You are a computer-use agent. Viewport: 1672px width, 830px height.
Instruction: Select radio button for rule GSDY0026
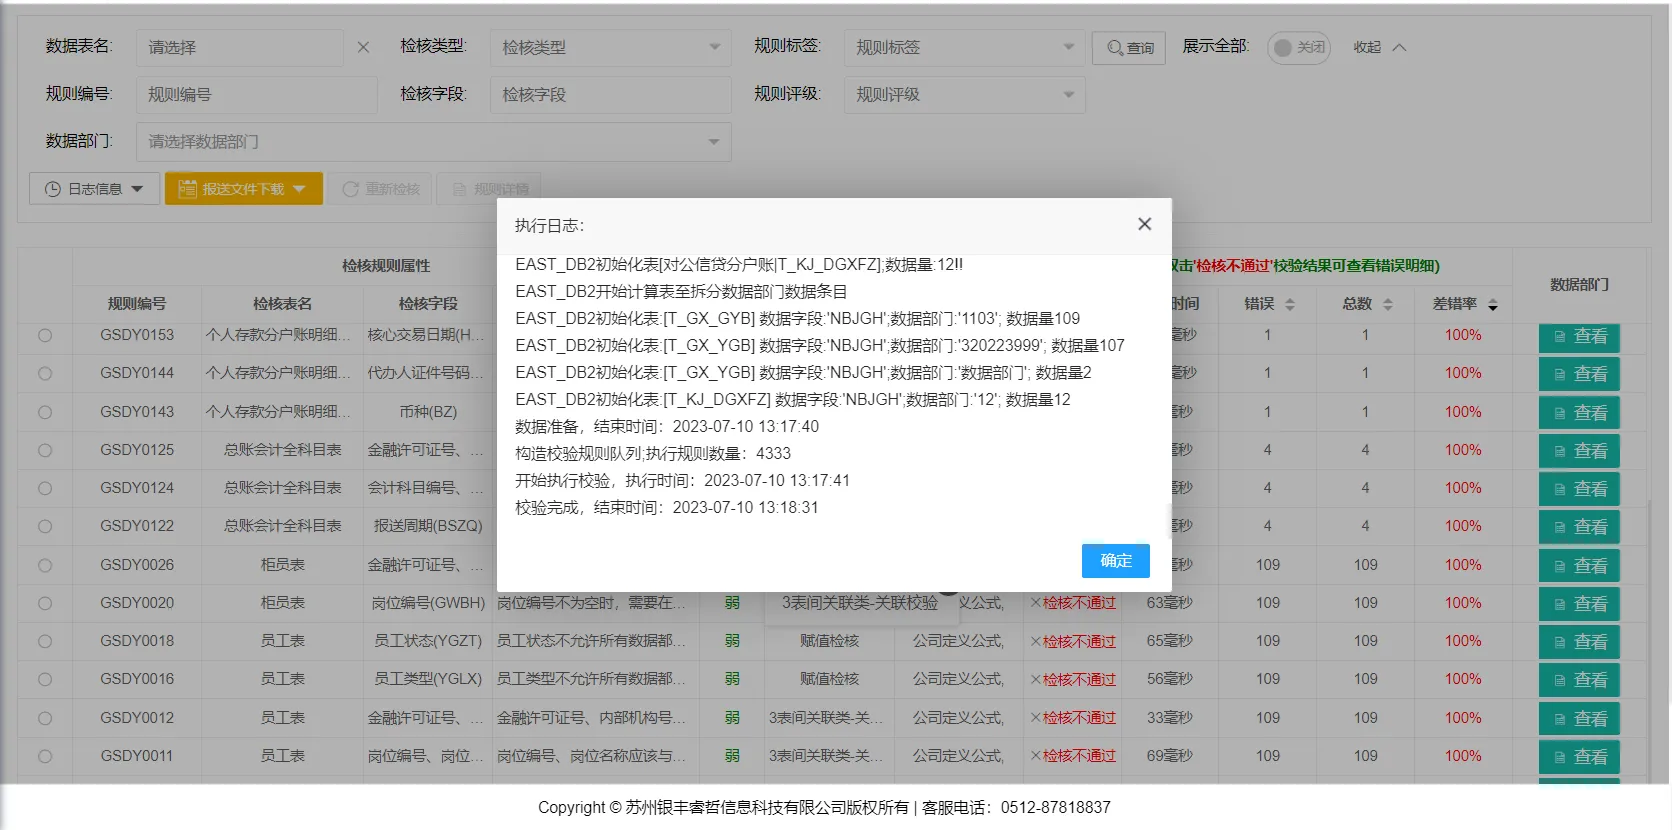(45, 565)
